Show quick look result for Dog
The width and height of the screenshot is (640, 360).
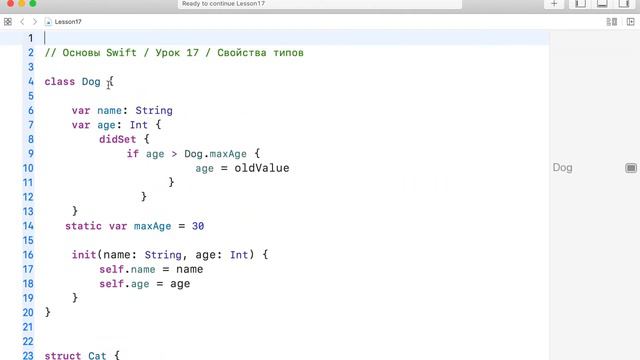click(631, 168)
